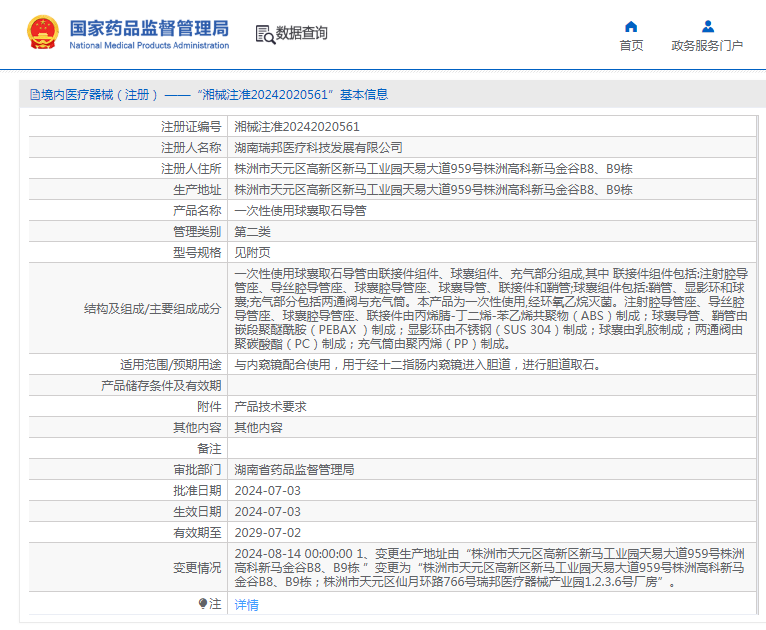
Task: Open the 数据查询 search icon
Action: coord(265,34)
